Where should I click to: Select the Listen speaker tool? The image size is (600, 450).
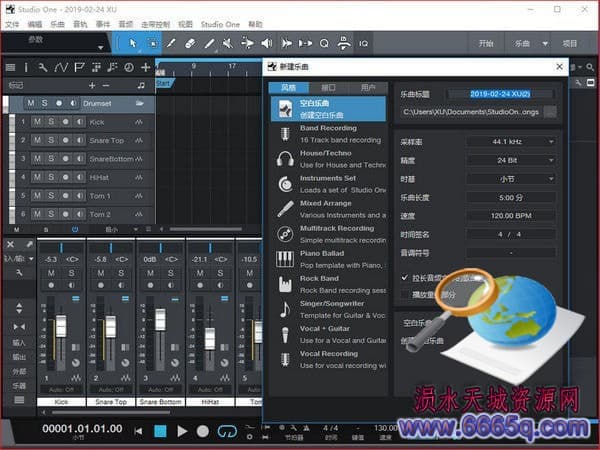267,43
